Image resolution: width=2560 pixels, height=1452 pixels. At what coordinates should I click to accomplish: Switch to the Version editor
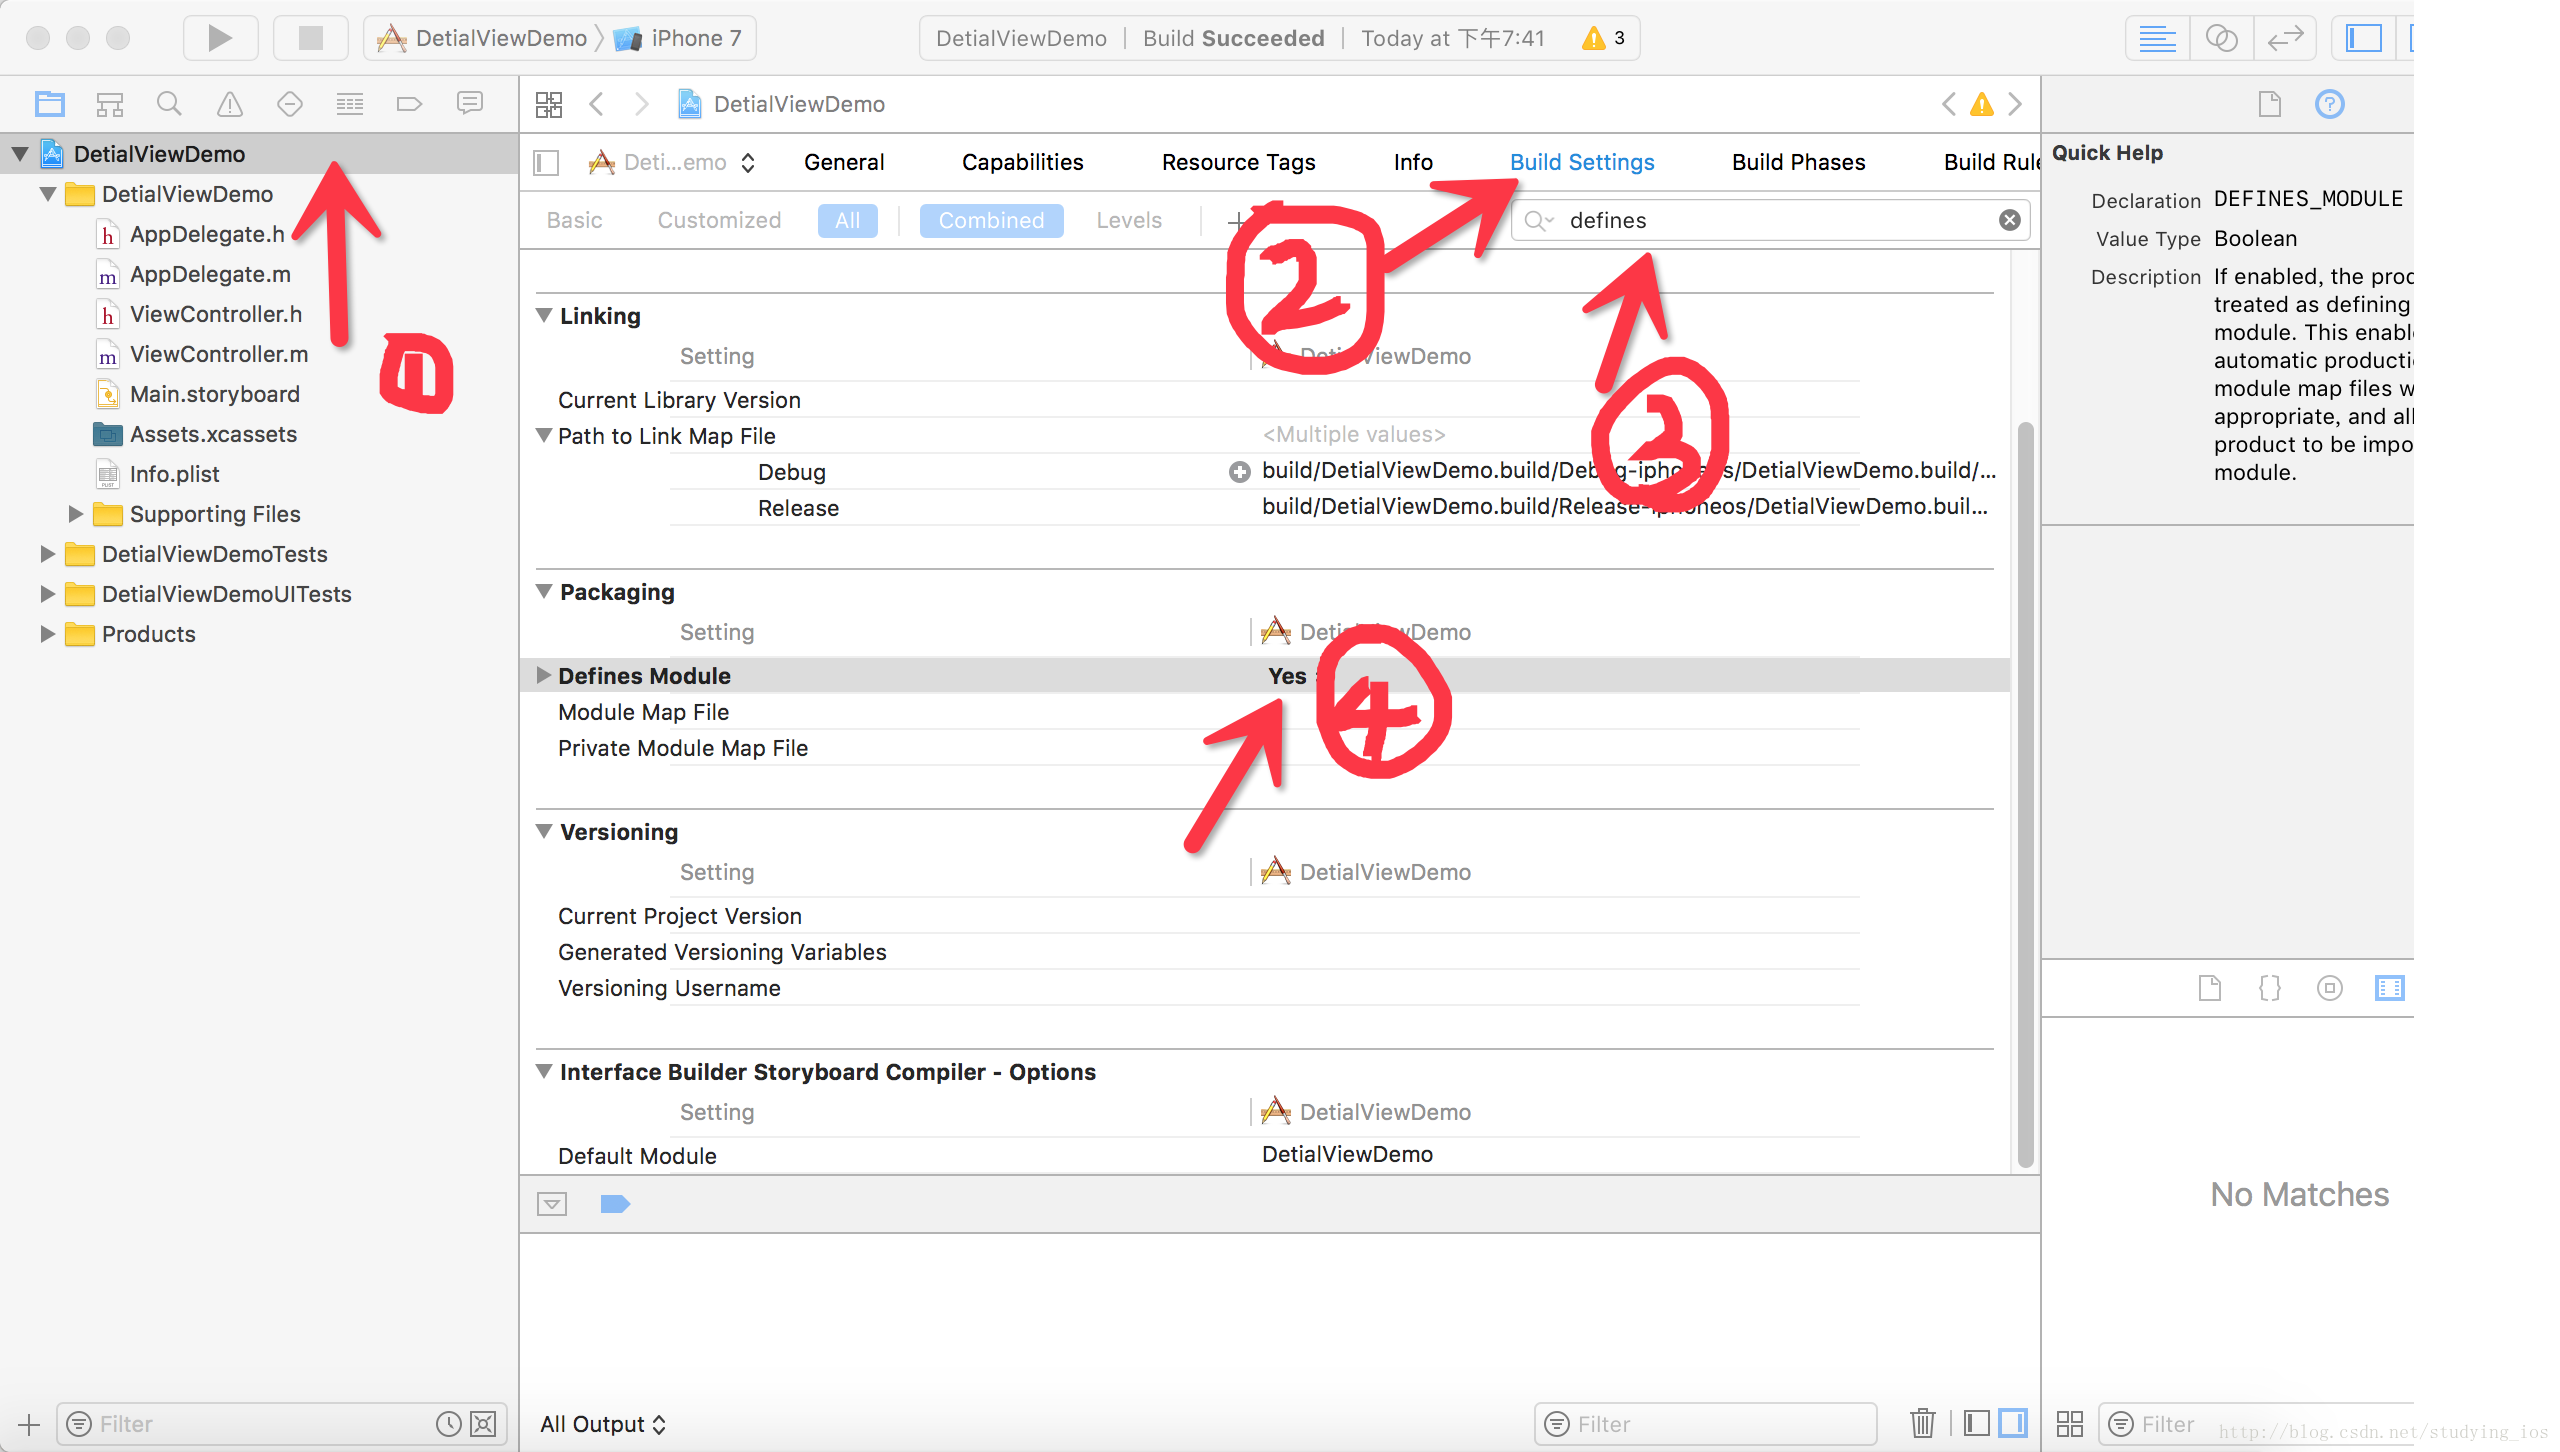click(x=2285, y=38)
